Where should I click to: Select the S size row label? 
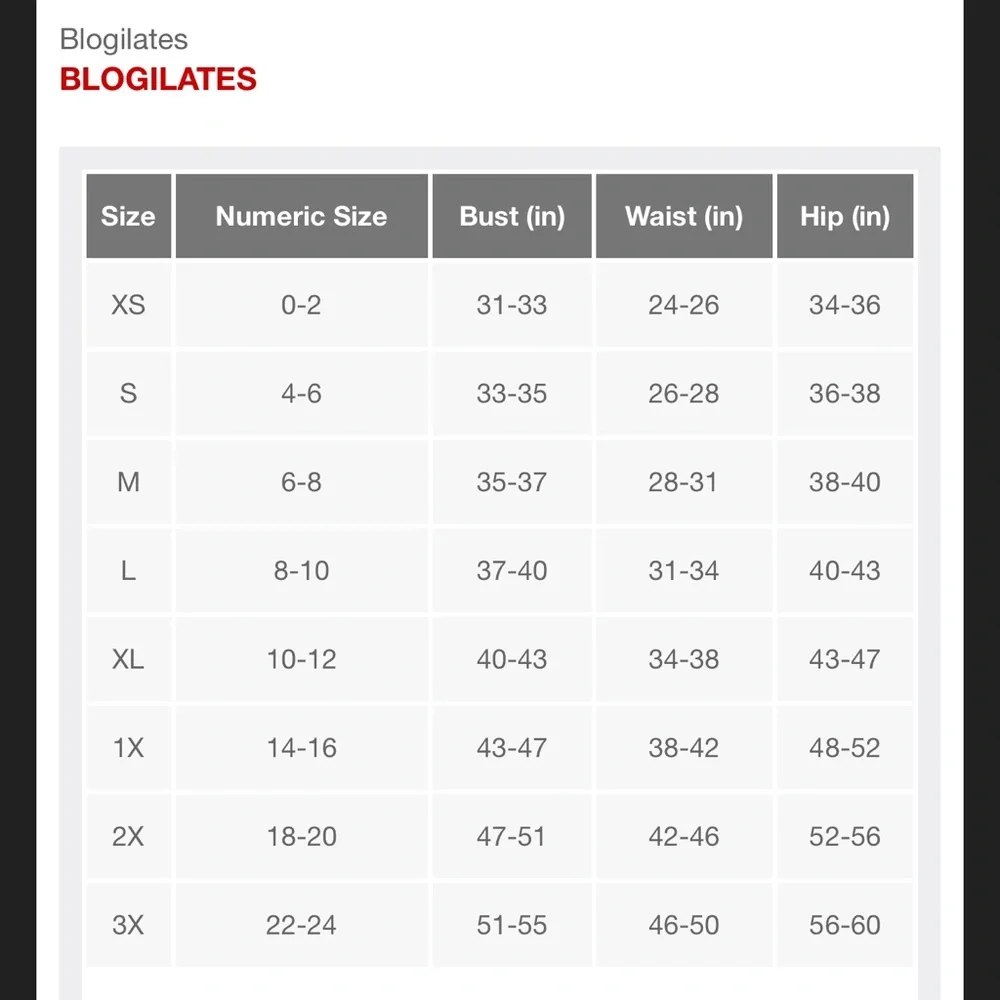(x=128, y=393)
